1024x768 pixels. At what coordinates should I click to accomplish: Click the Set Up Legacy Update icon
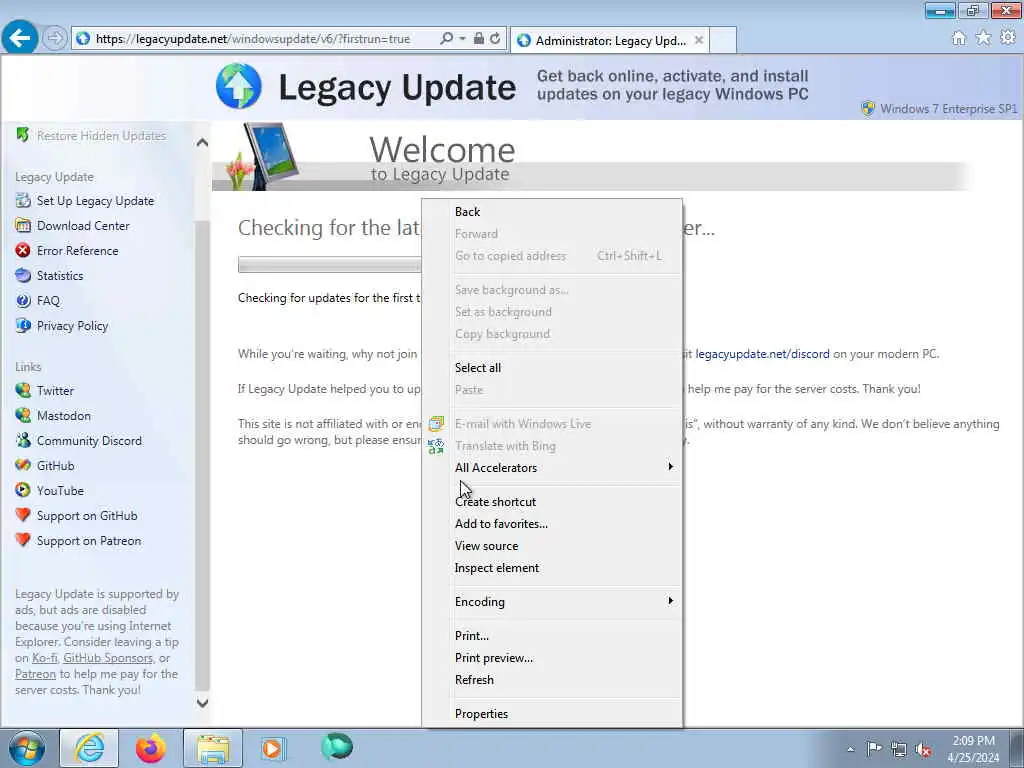pos(23,200)
